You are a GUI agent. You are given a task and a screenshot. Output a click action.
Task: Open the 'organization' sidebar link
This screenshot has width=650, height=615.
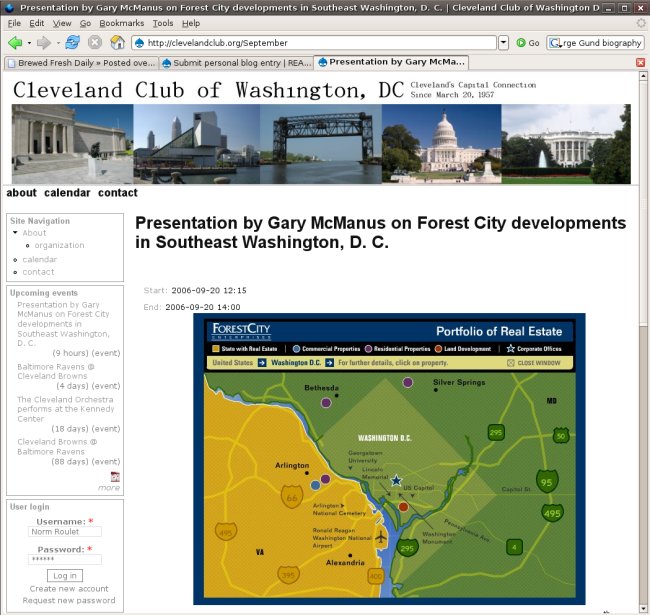59,245
